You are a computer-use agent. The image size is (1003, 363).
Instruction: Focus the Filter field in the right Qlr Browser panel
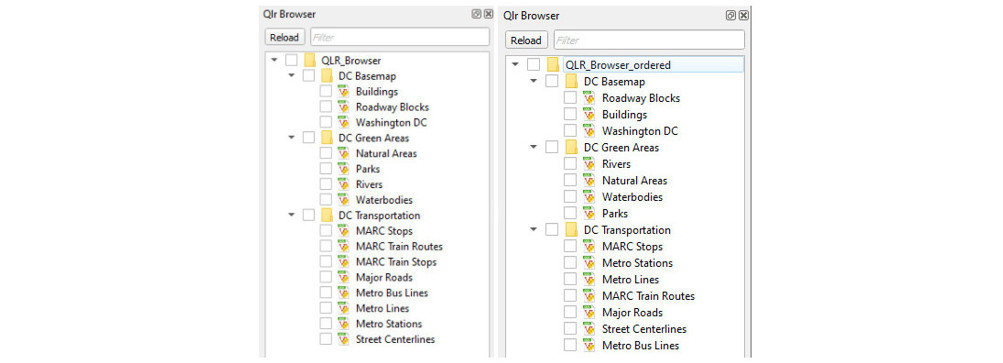point(649,40)
